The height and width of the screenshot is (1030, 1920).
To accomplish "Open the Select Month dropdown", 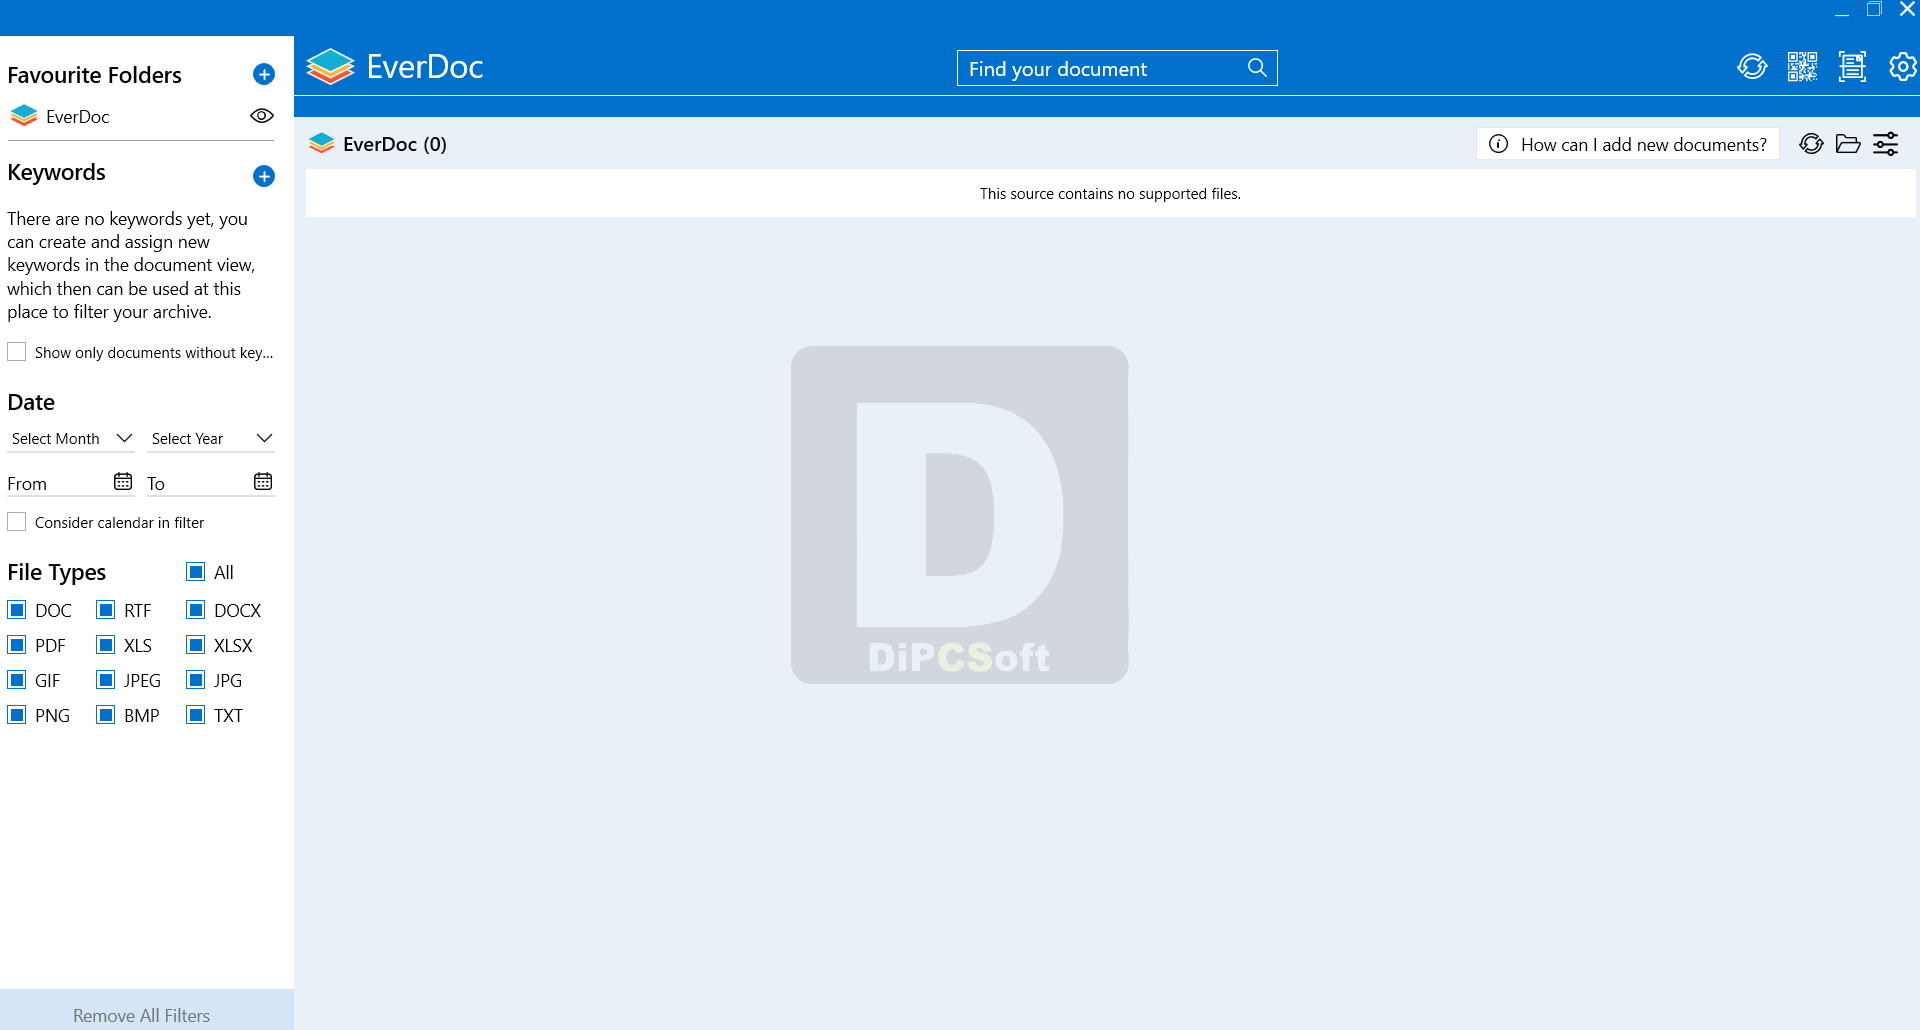I will coord(71,439).
